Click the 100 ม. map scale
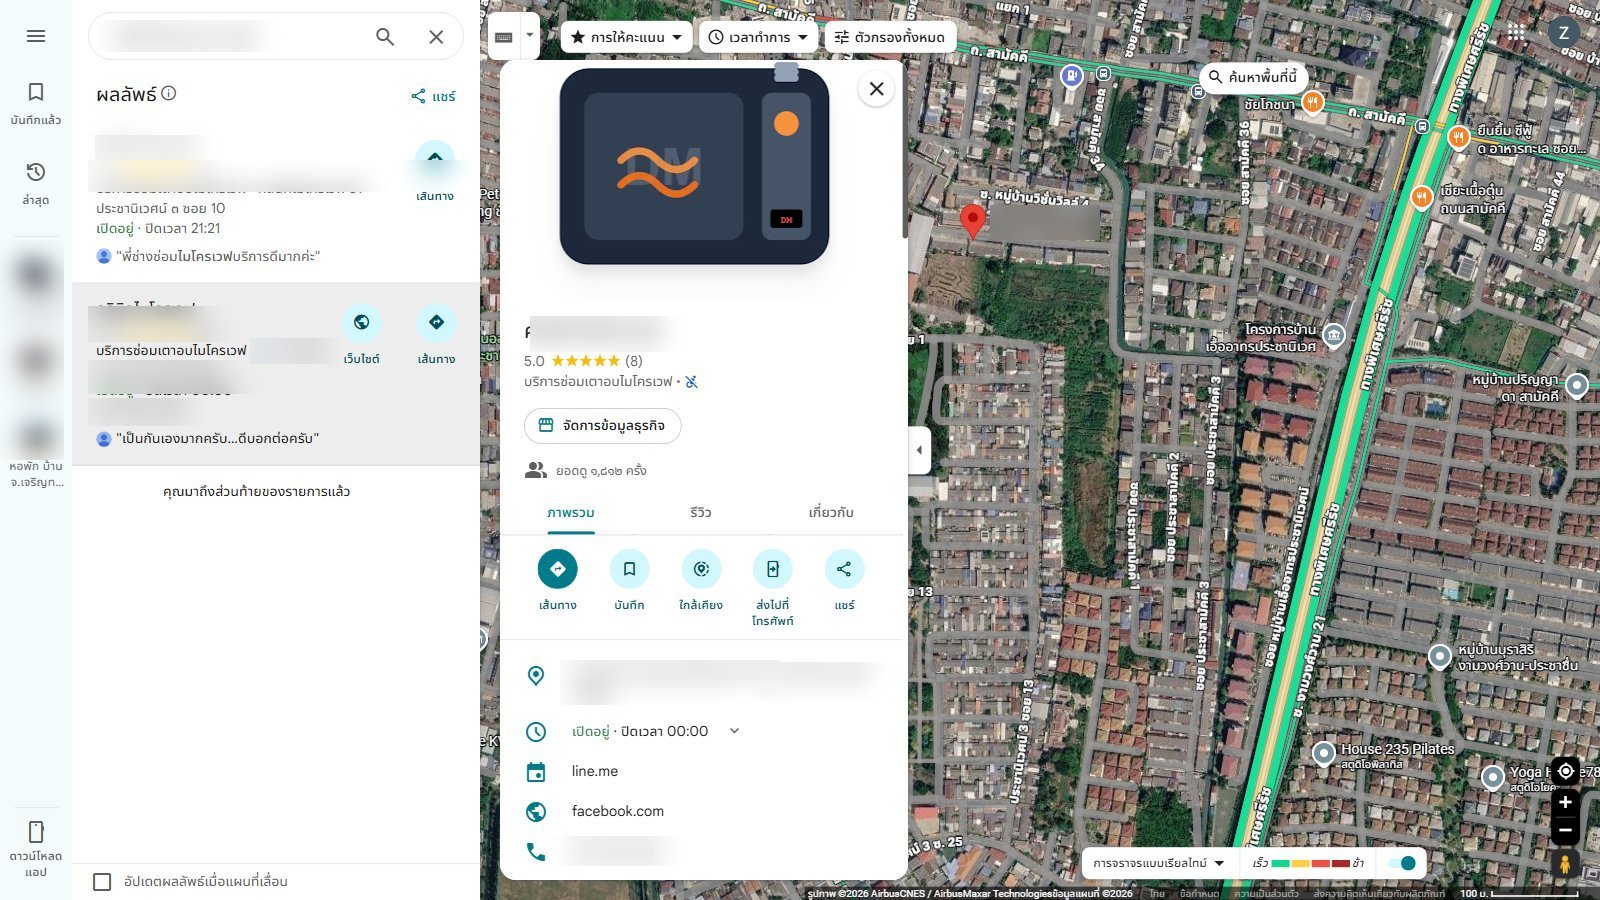The width and height of the screenshot is (1600, 900). (1520, 893)
